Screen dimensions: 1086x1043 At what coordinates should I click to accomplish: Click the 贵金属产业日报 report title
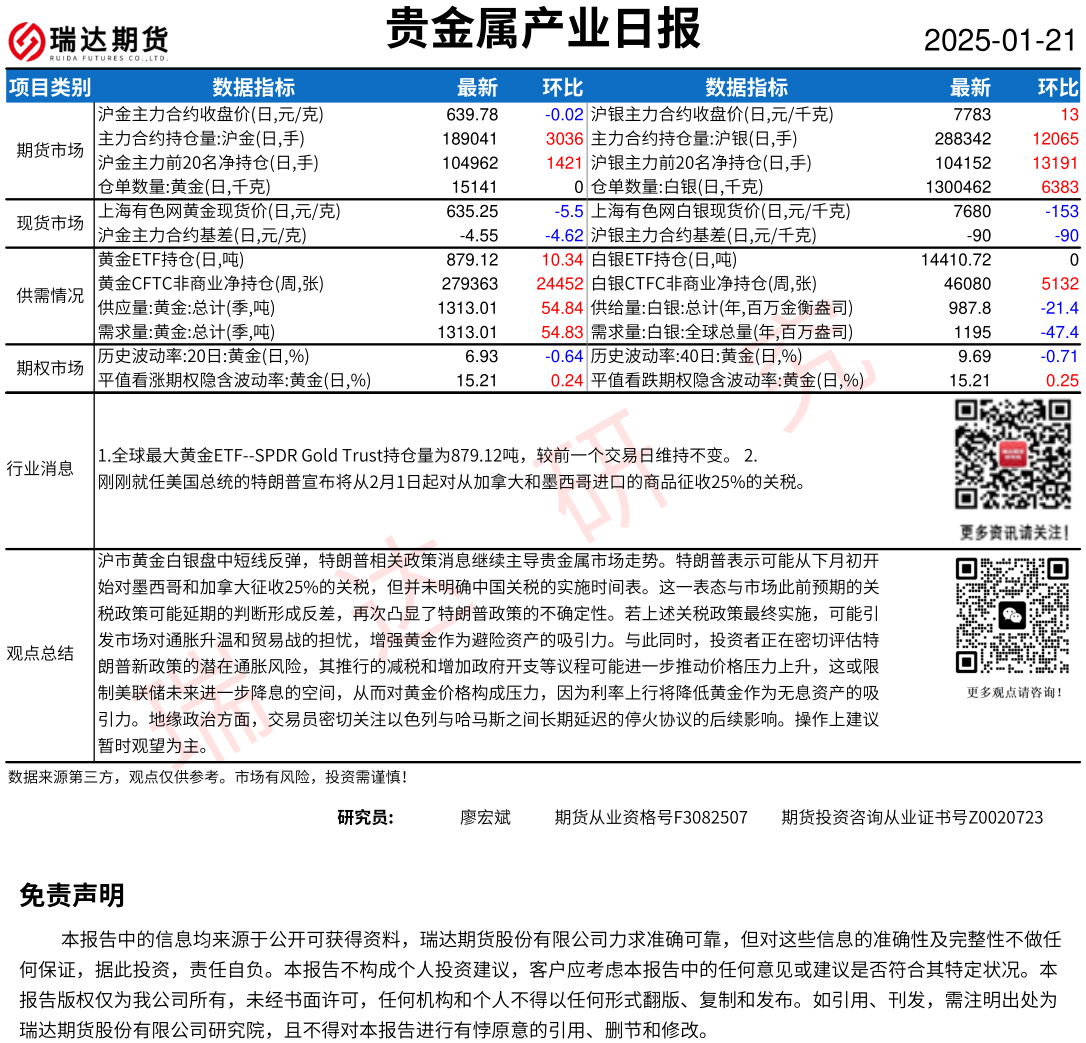544,29
